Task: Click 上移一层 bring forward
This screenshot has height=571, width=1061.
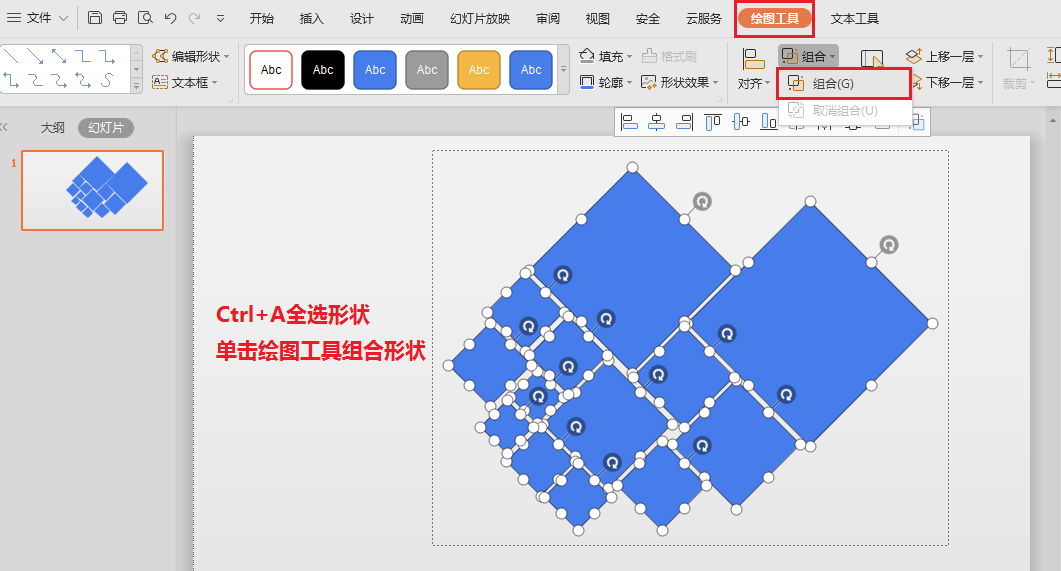Action: coord(945,56)
